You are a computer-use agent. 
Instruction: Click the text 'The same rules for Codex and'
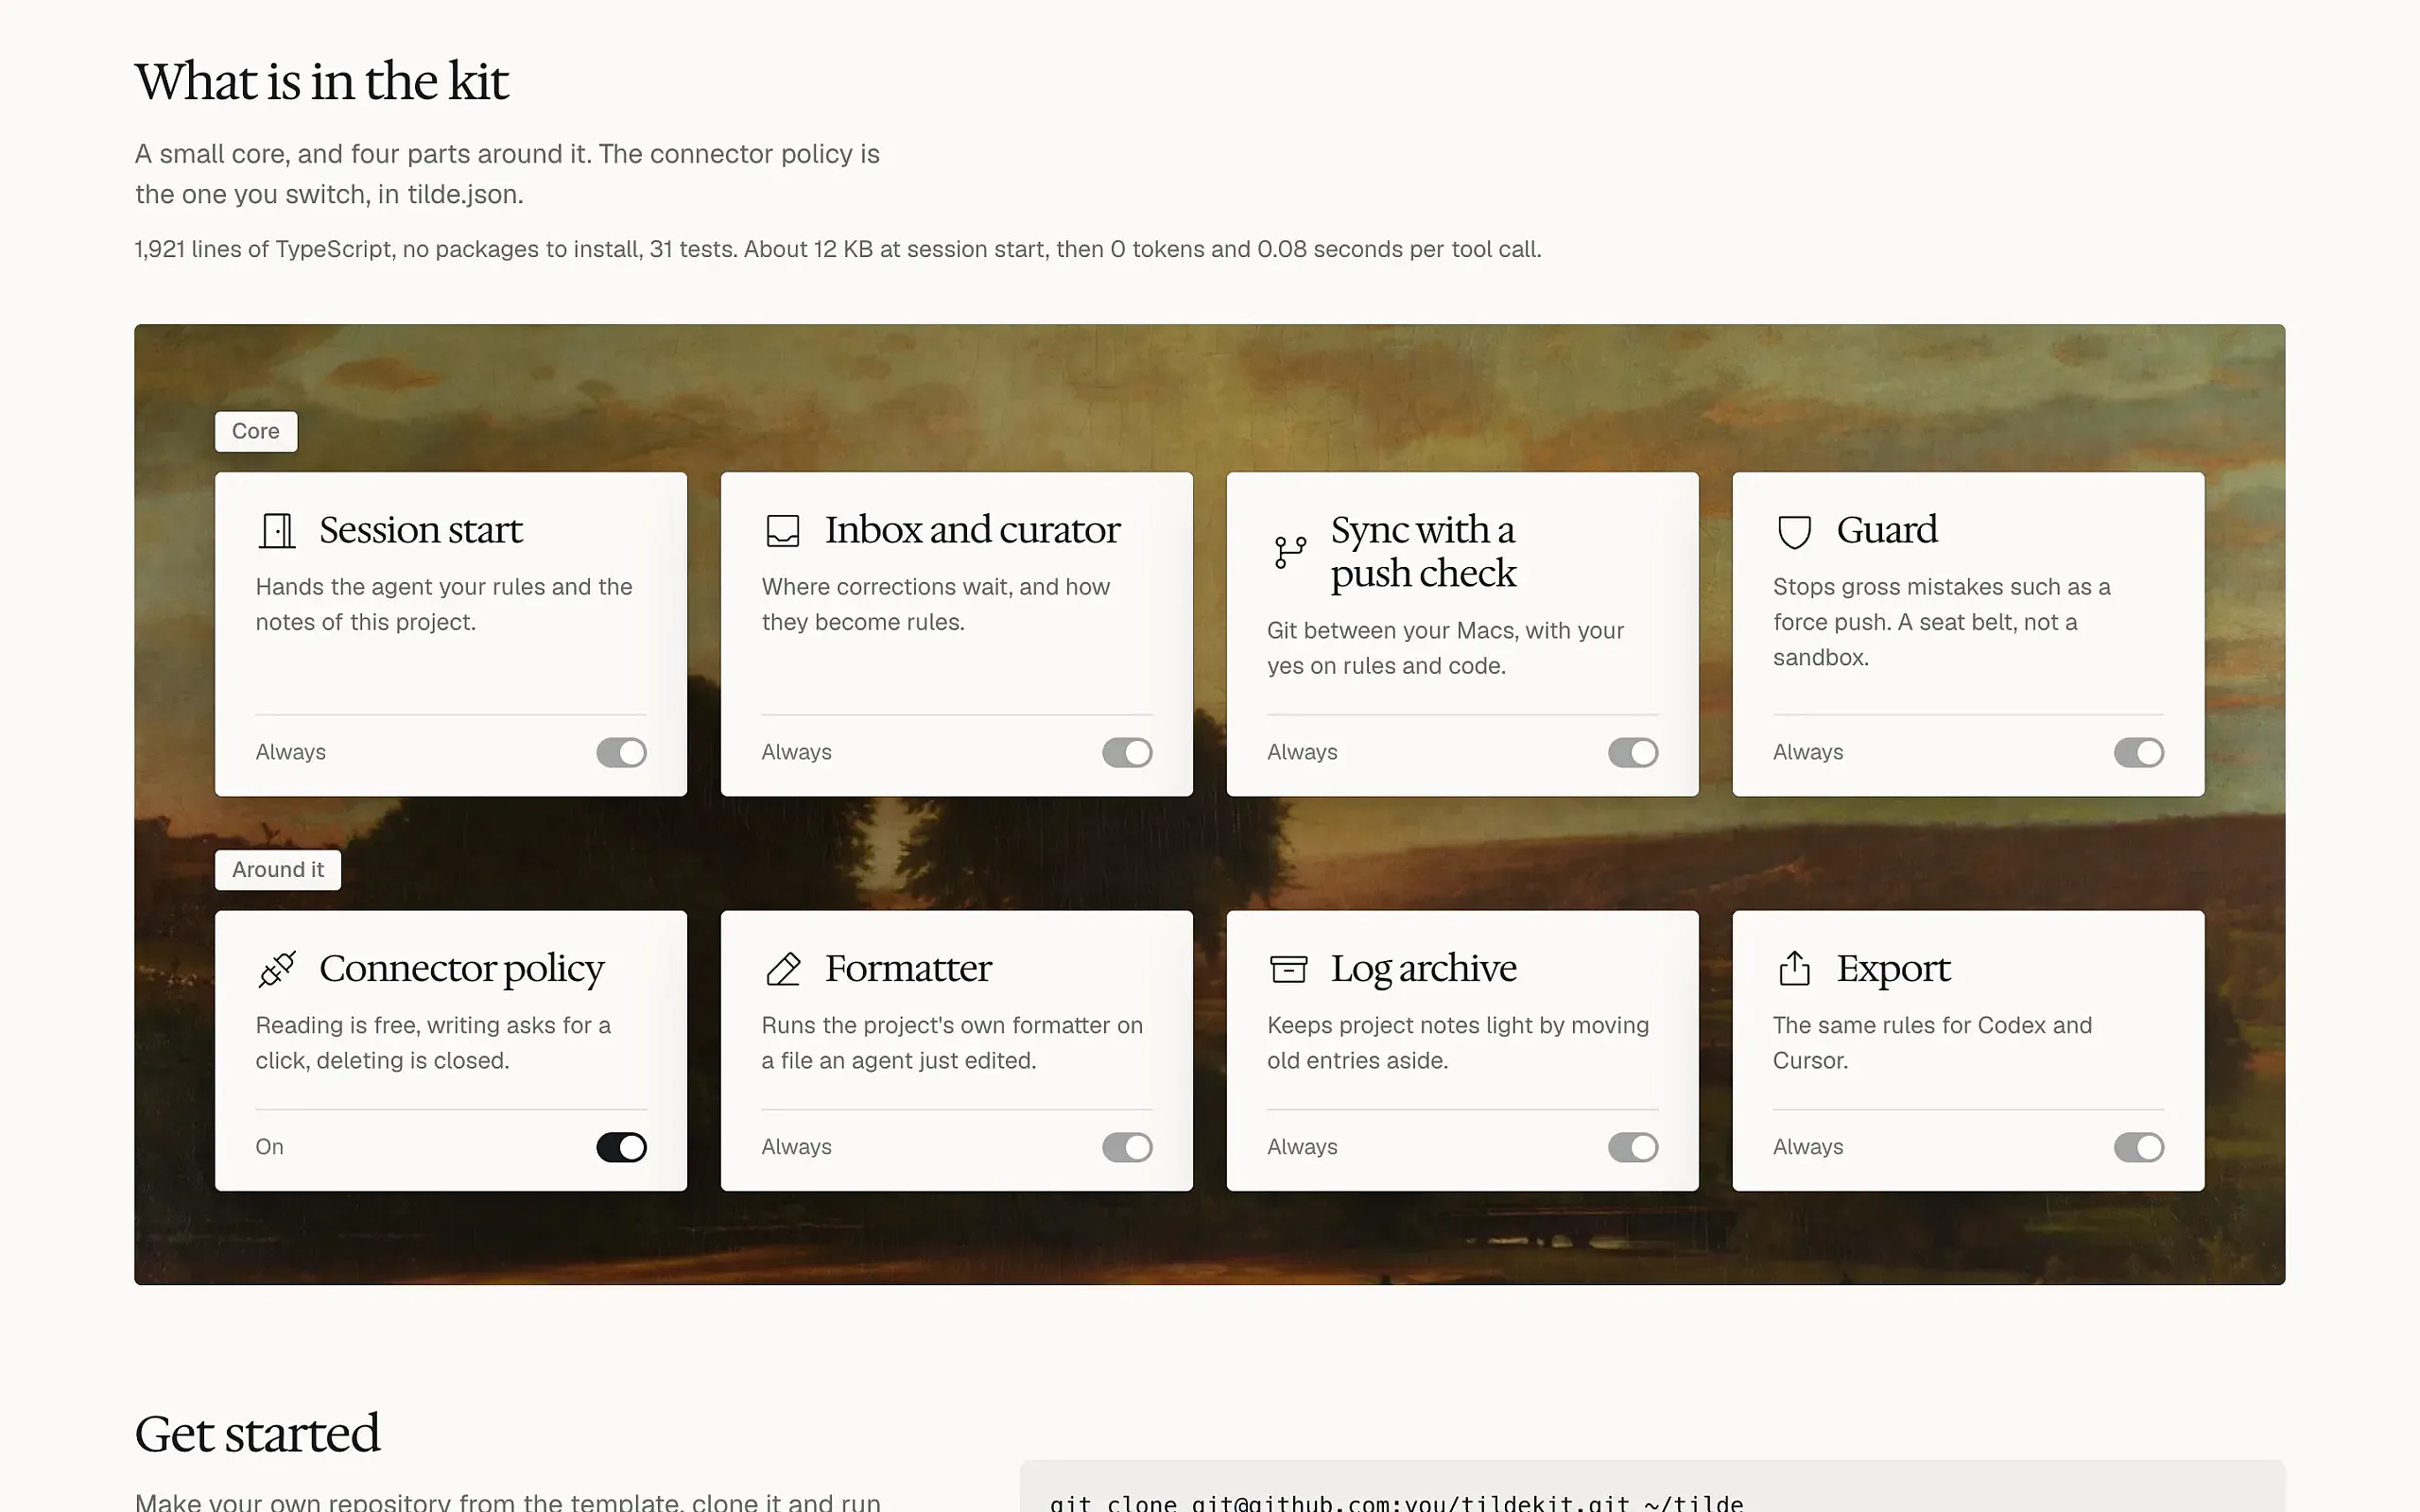click(1932, 1025)
